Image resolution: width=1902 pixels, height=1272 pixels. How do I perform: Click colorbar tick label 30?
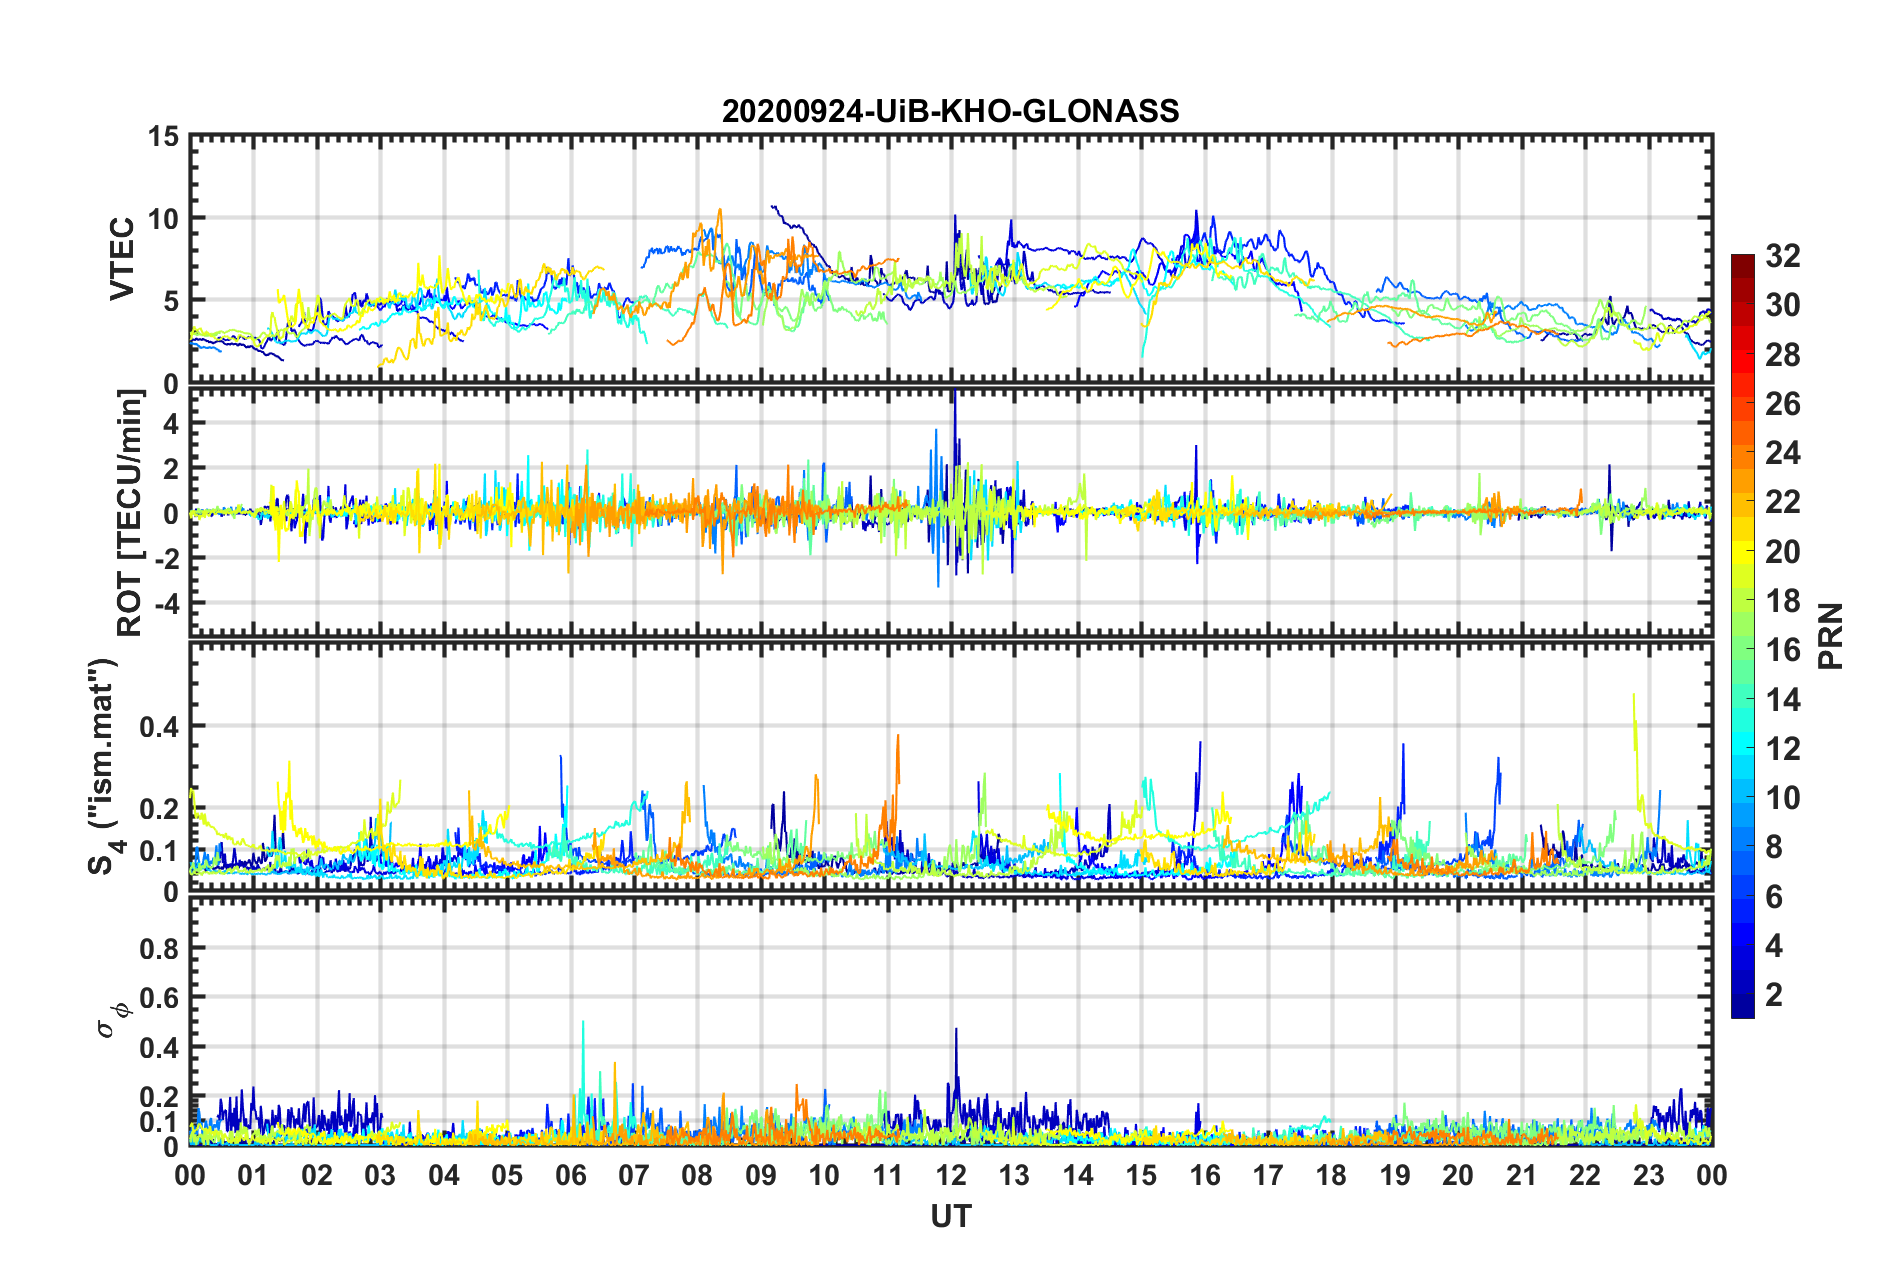[1782, 305]
